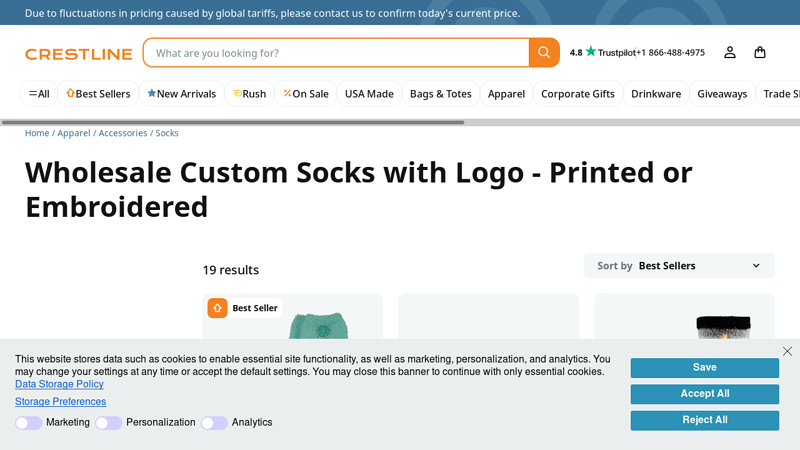Go to Accessories breadcrumb link
The image size is (800, 450).
click(x=122, y=133)
